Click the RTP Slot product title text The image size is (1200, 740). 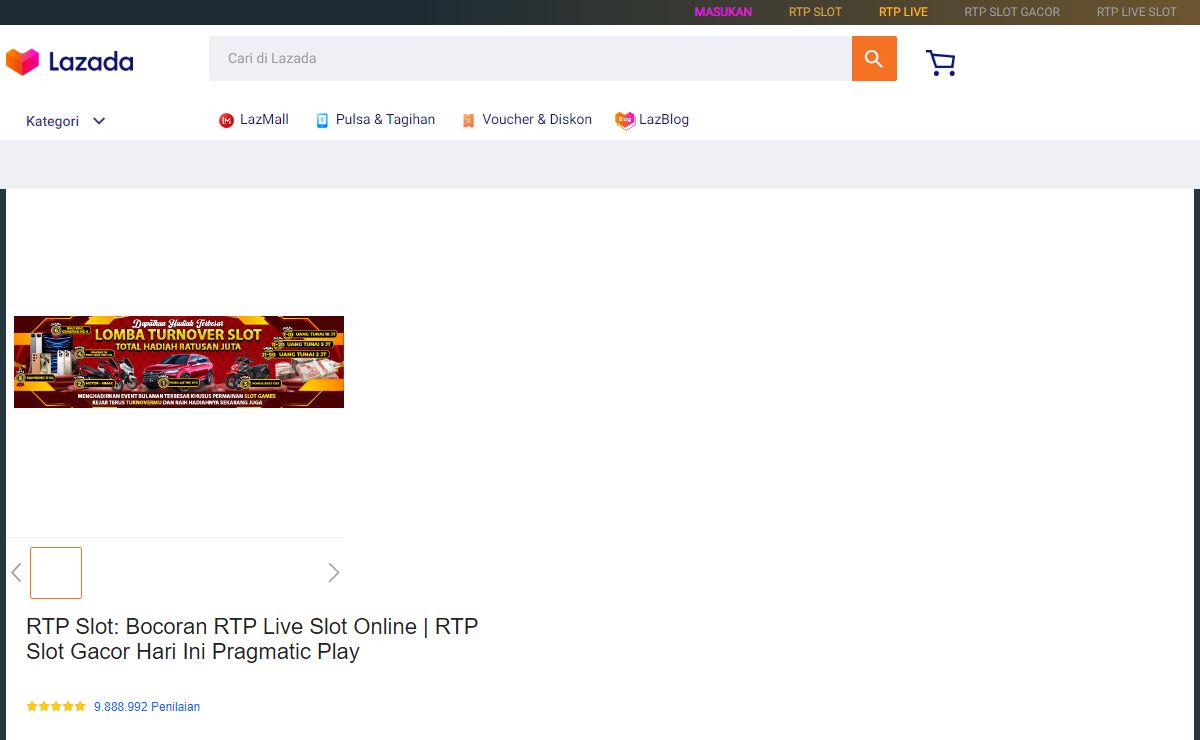[252, 639]
